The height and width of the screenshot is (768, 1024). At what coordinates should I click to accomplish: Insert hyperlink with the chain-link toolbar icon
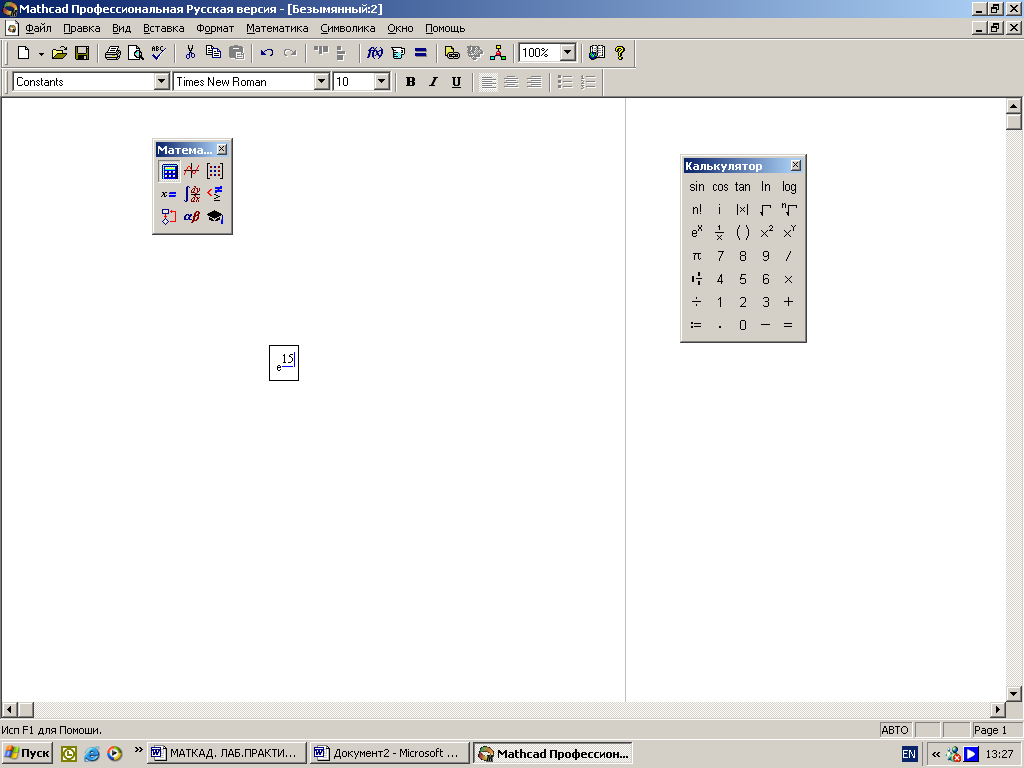pos(452,53)
